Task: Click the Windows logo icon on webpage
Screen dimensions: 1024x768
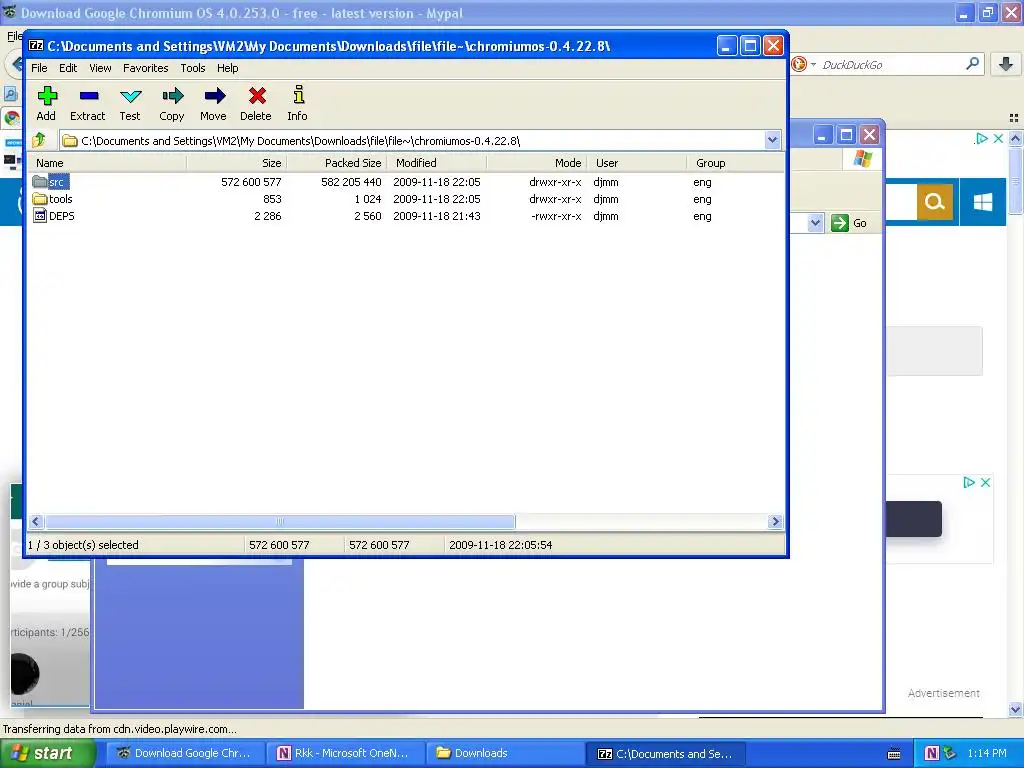Action: 983,202
